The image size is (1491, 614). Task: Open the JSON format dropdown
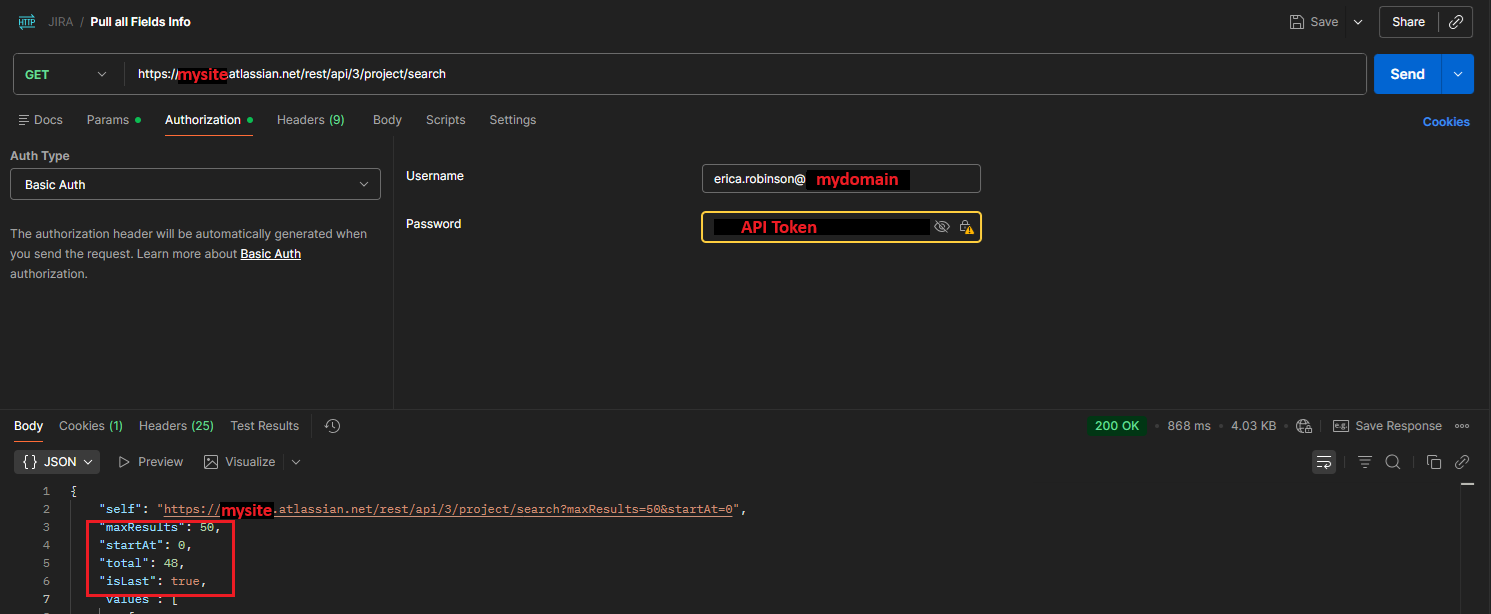(x=59, y=462)
